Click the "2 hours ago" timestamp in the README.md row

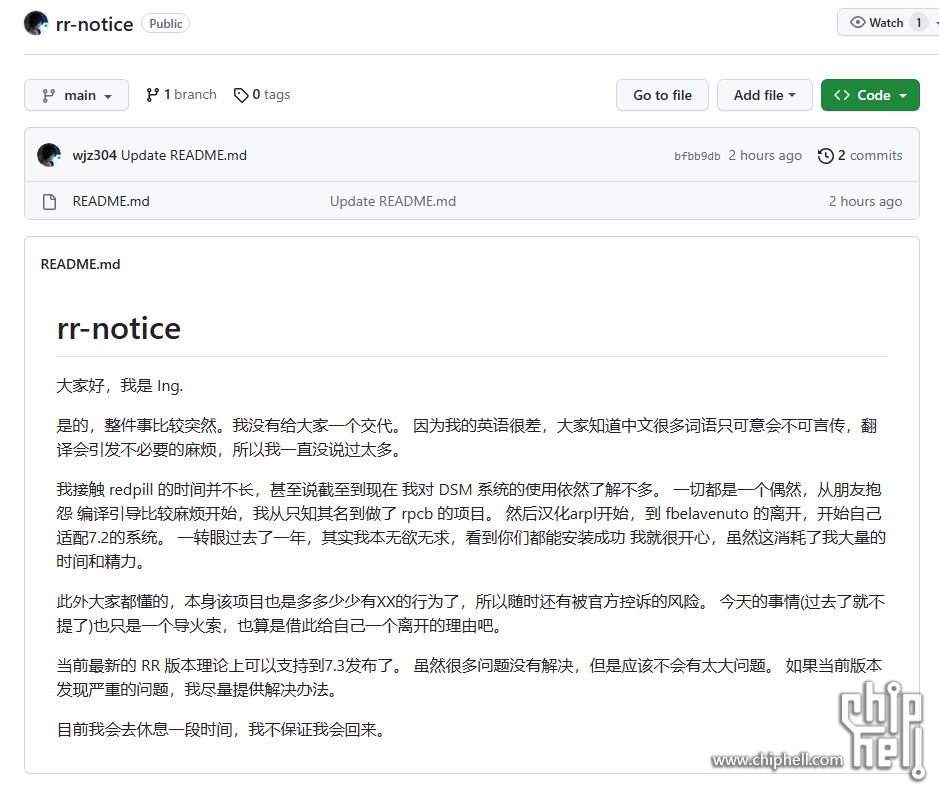pyautogui.click(x=865, y=201)
